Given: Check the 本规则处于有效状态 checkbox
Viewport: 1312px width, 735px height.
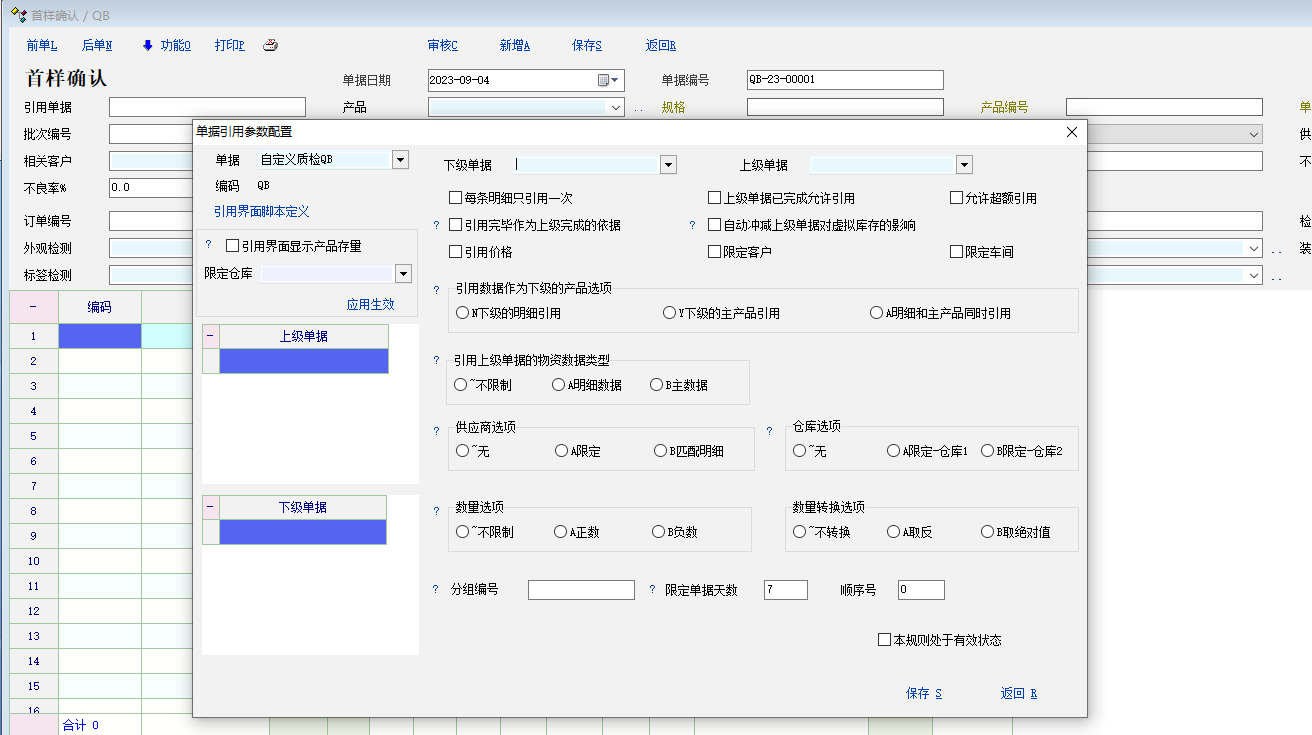Looking at the screenshot, I should 884,640.
